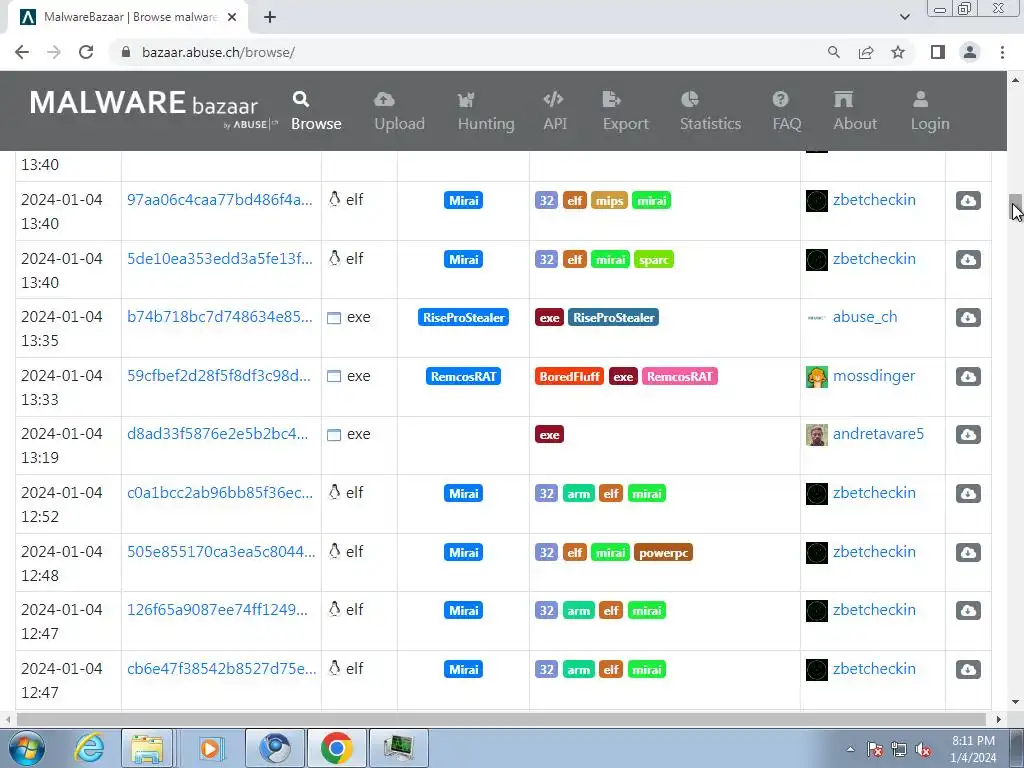Click the vertical scrollbar thumb
The height and width of the screenshot is (768, 1024).
pos(1015,208)
